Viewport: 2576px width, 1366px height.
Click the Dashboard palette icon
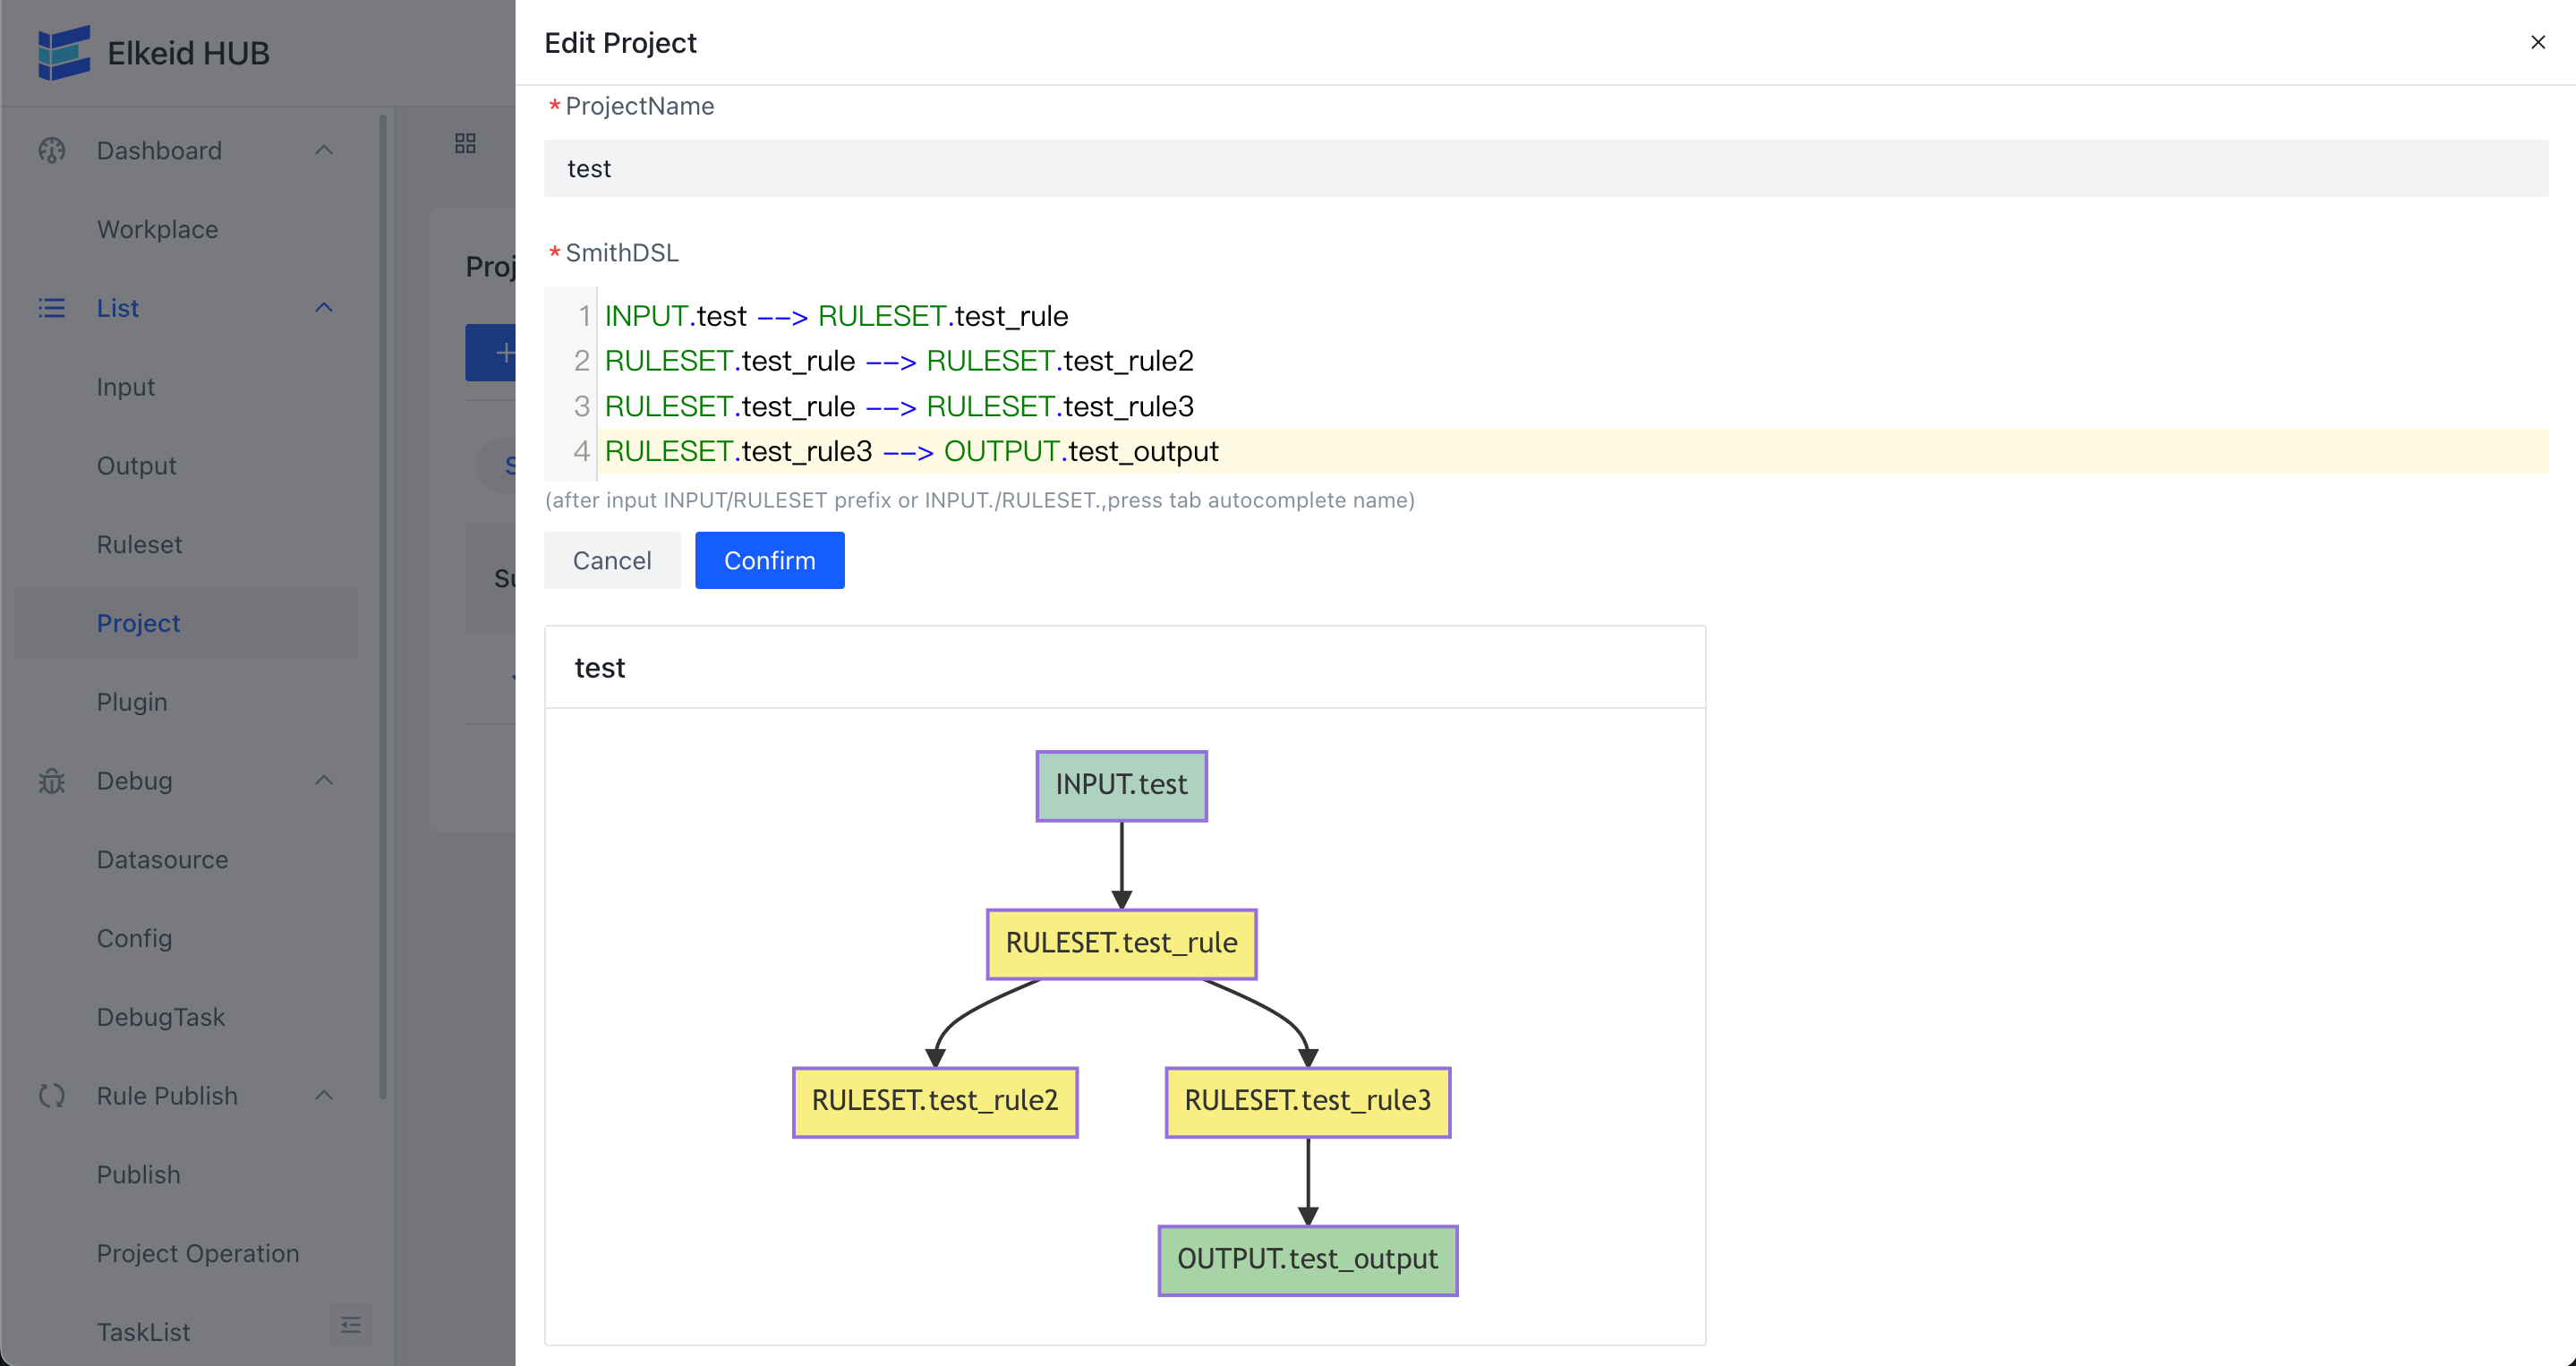coord(52,150)
